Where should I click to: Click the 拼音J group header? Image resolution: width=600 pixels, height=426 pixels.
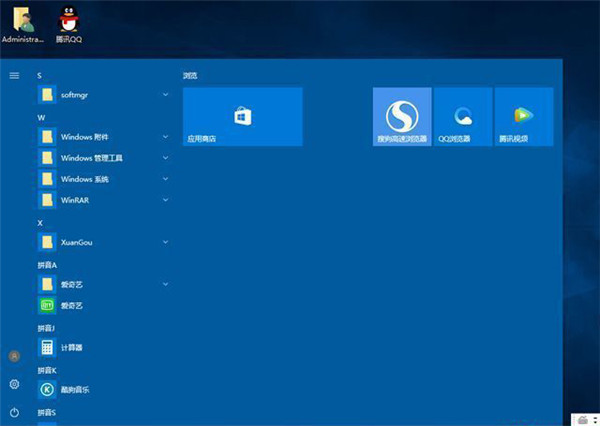coord(46,328)
